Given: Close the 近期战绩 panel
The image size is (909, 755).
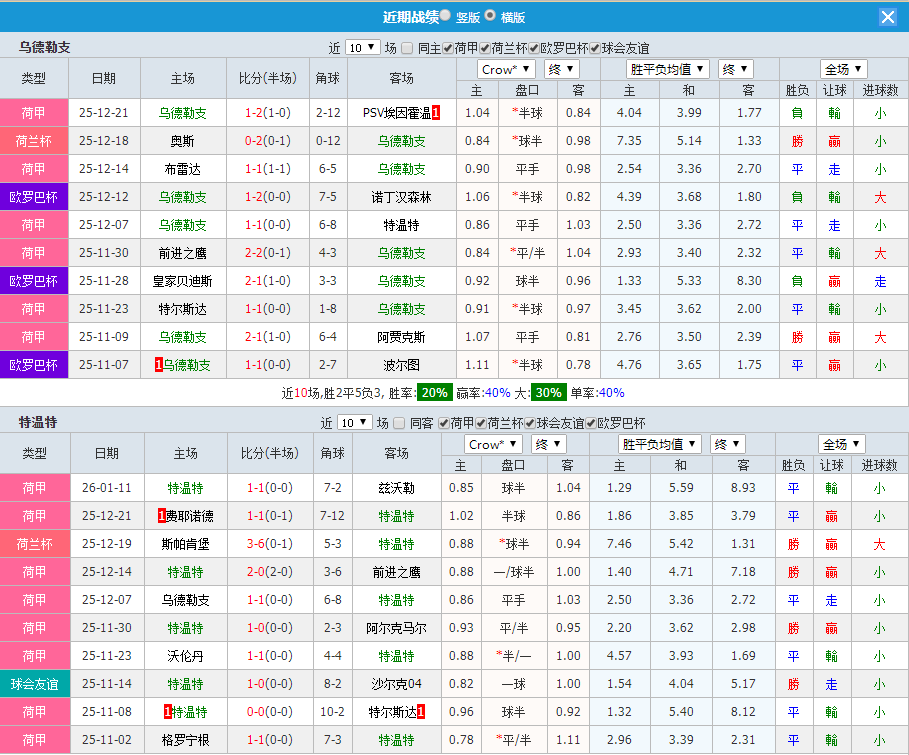Looking at the screenshot, I should tap(889, 15).
